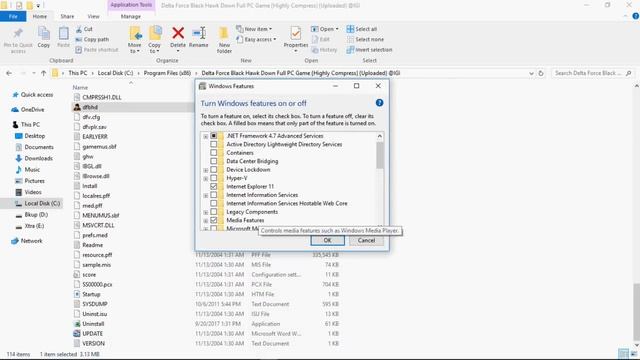
Task: Open Network in navigation pane
Action: pos(27,241)
